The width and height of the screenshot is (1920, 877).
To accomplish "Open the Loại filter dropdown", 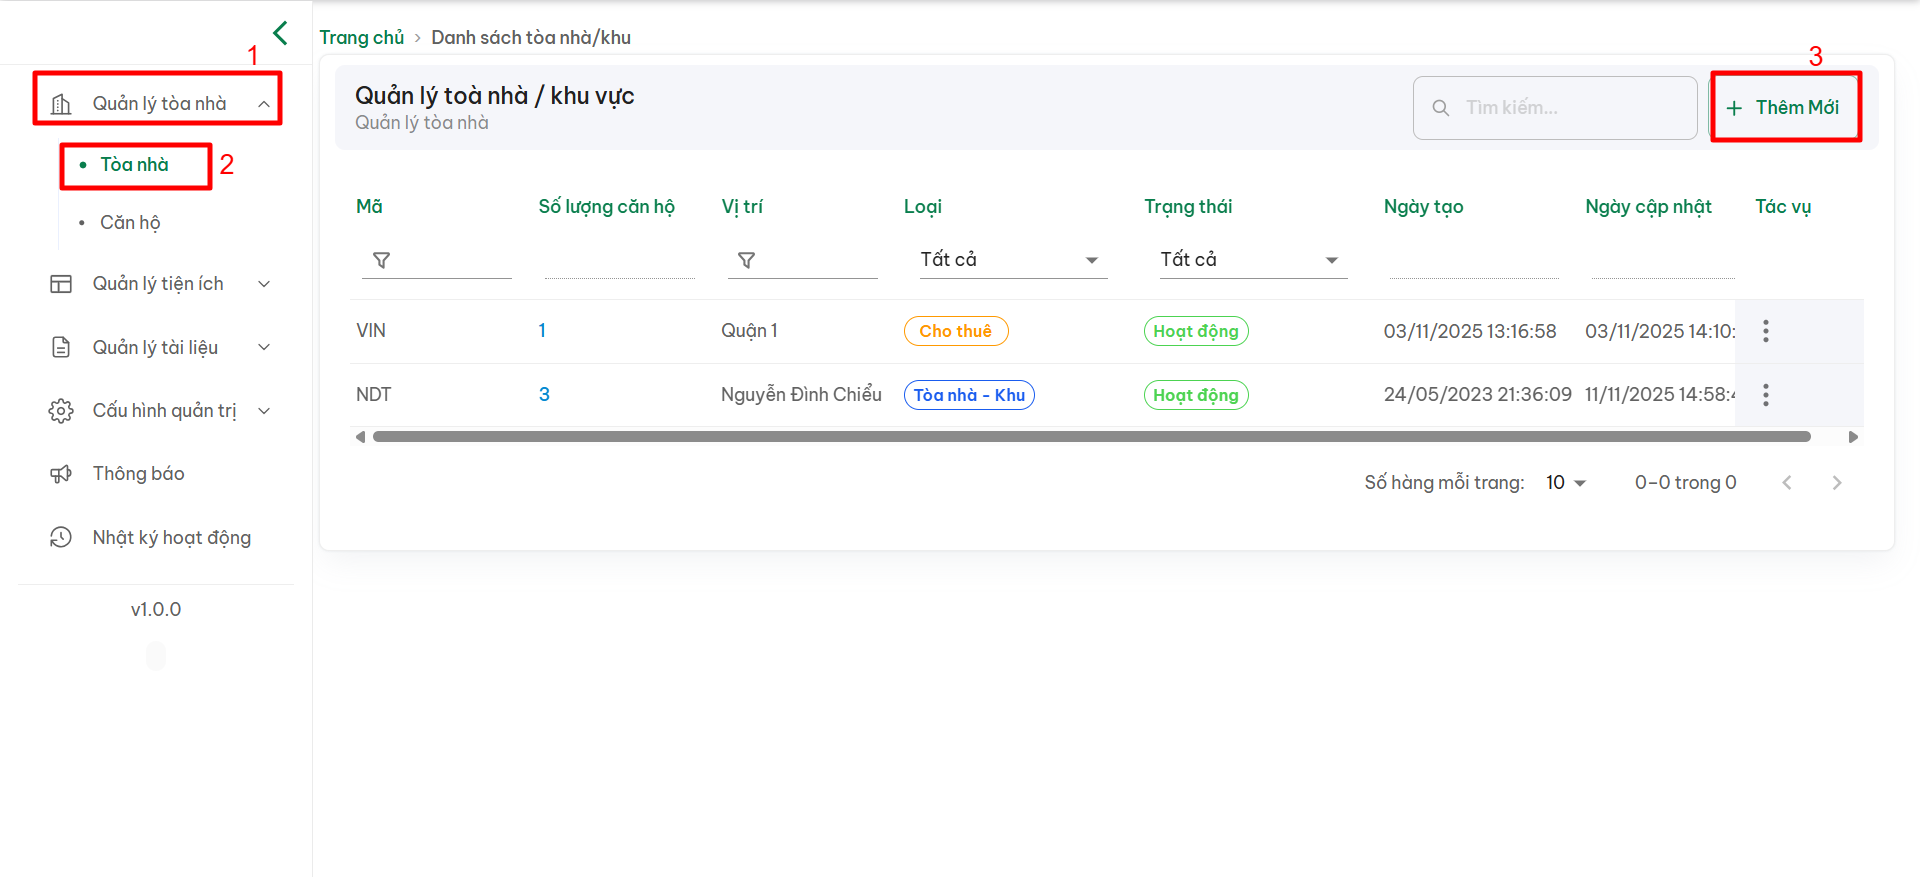I will point(1012,260).
